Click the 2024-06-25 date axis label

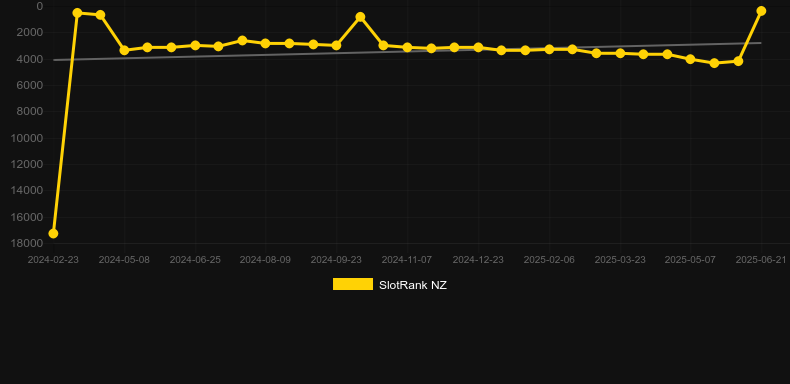[x=195, y=260]
